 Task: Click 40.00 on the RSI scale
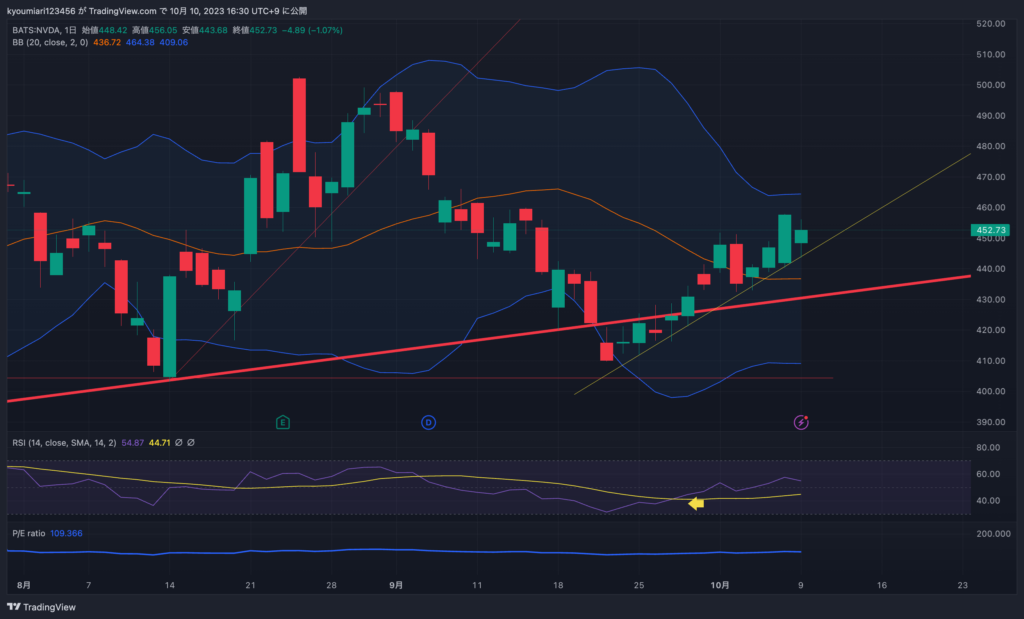coord(988,501)
